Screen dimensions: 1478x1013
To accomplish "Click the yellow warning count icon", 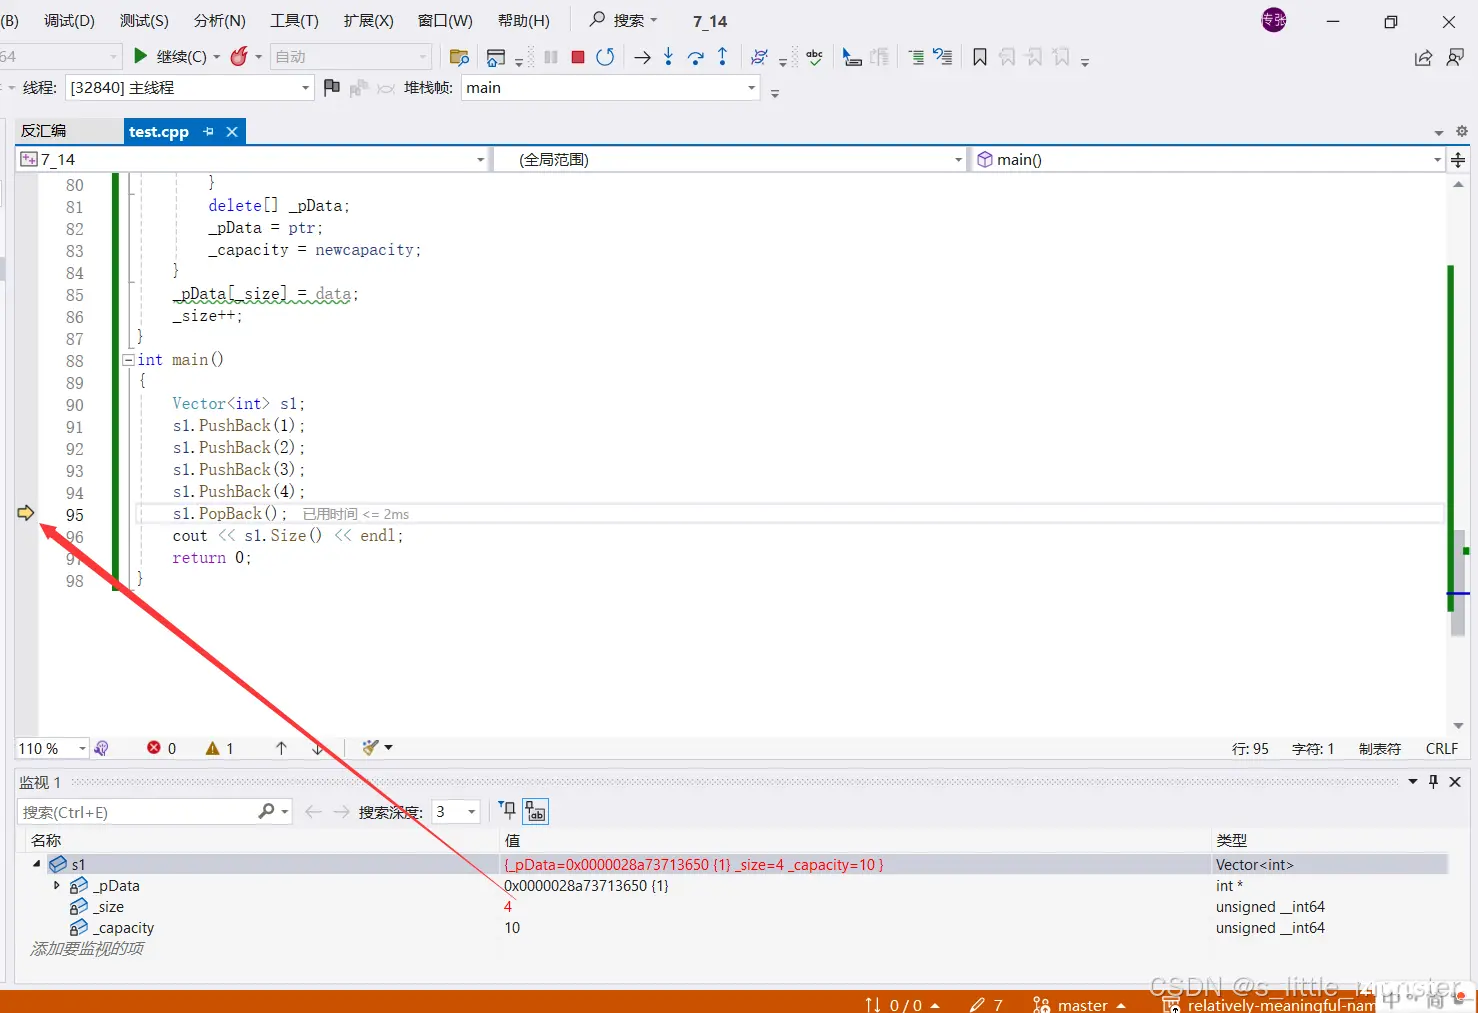I will 212,748.
